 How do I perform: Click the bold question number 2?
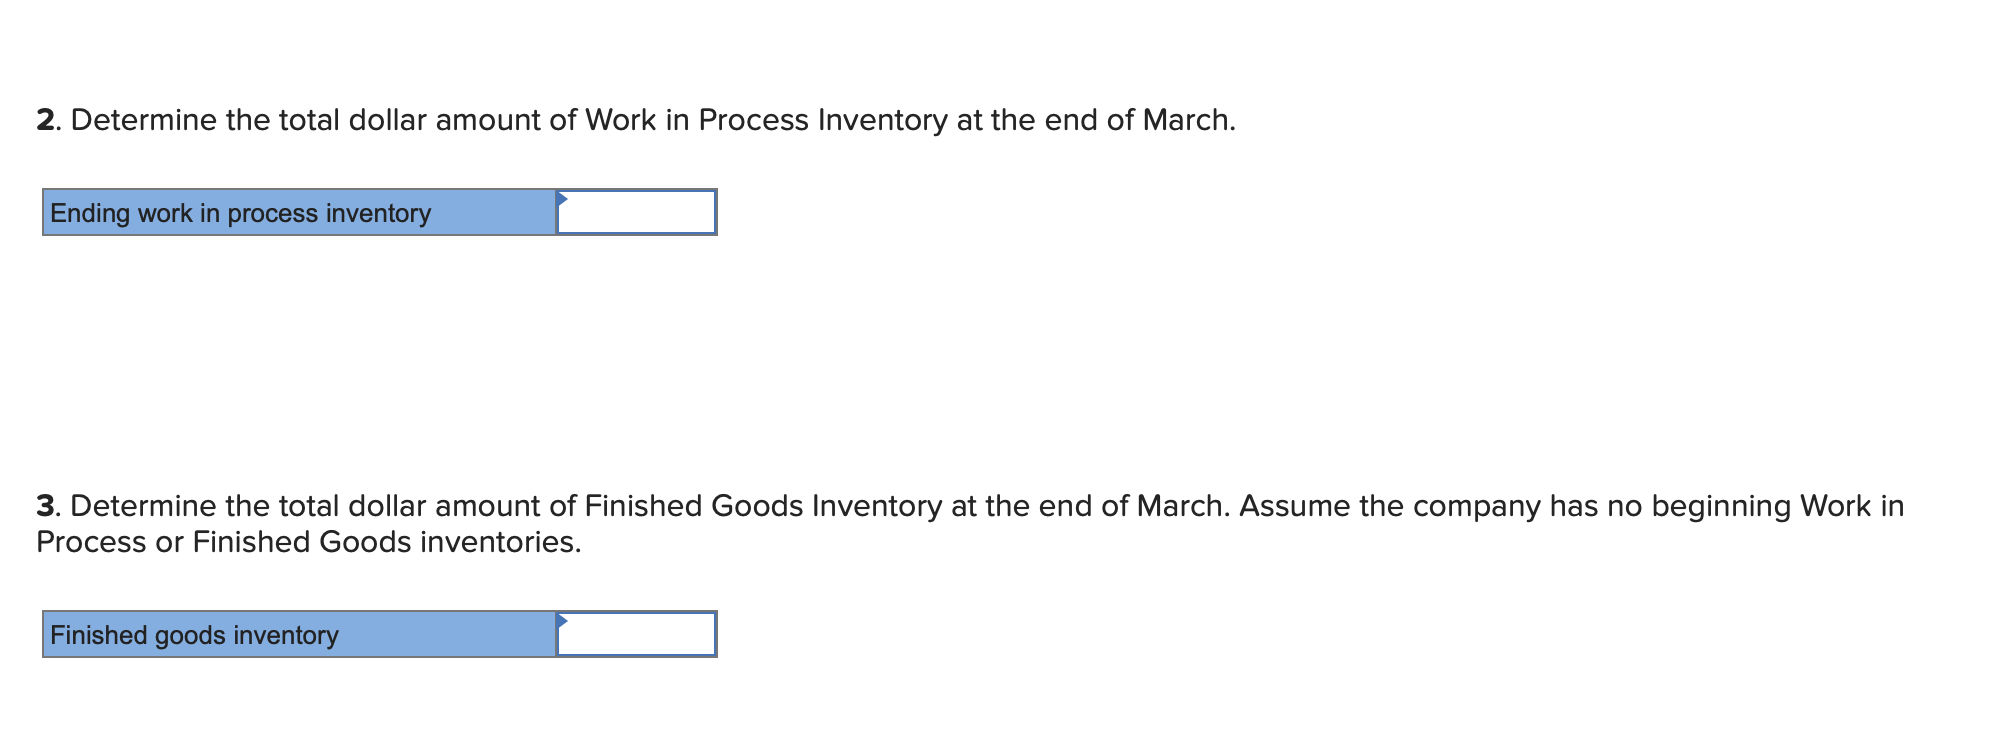click(x=45, y=121)
